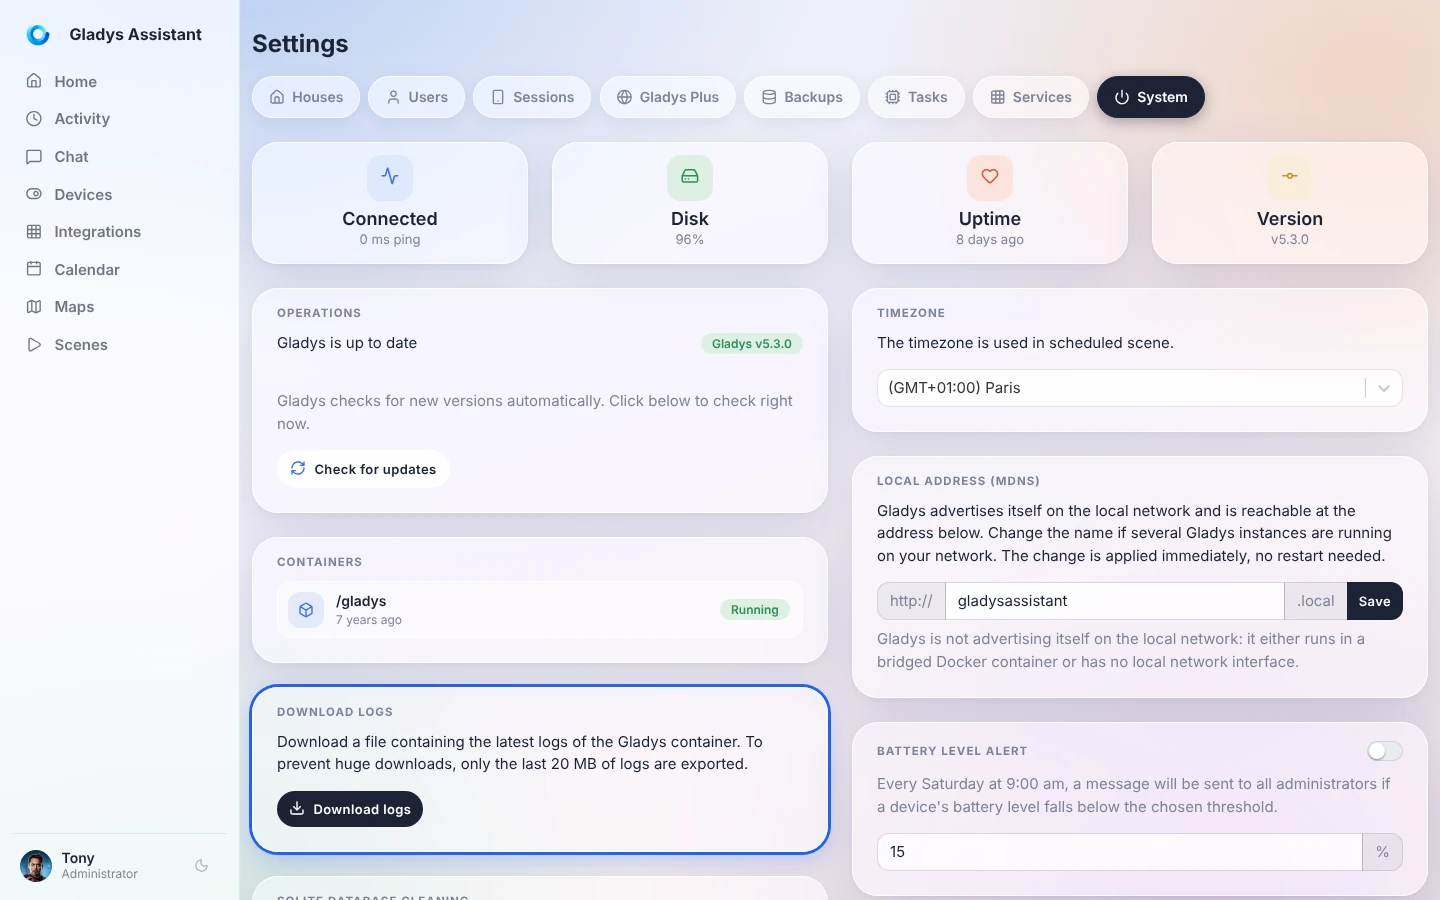Viewport: 1440px width, 900px height.
Task: Click the "Gladys is up to date" text
Action: click(x=347, y=343)
